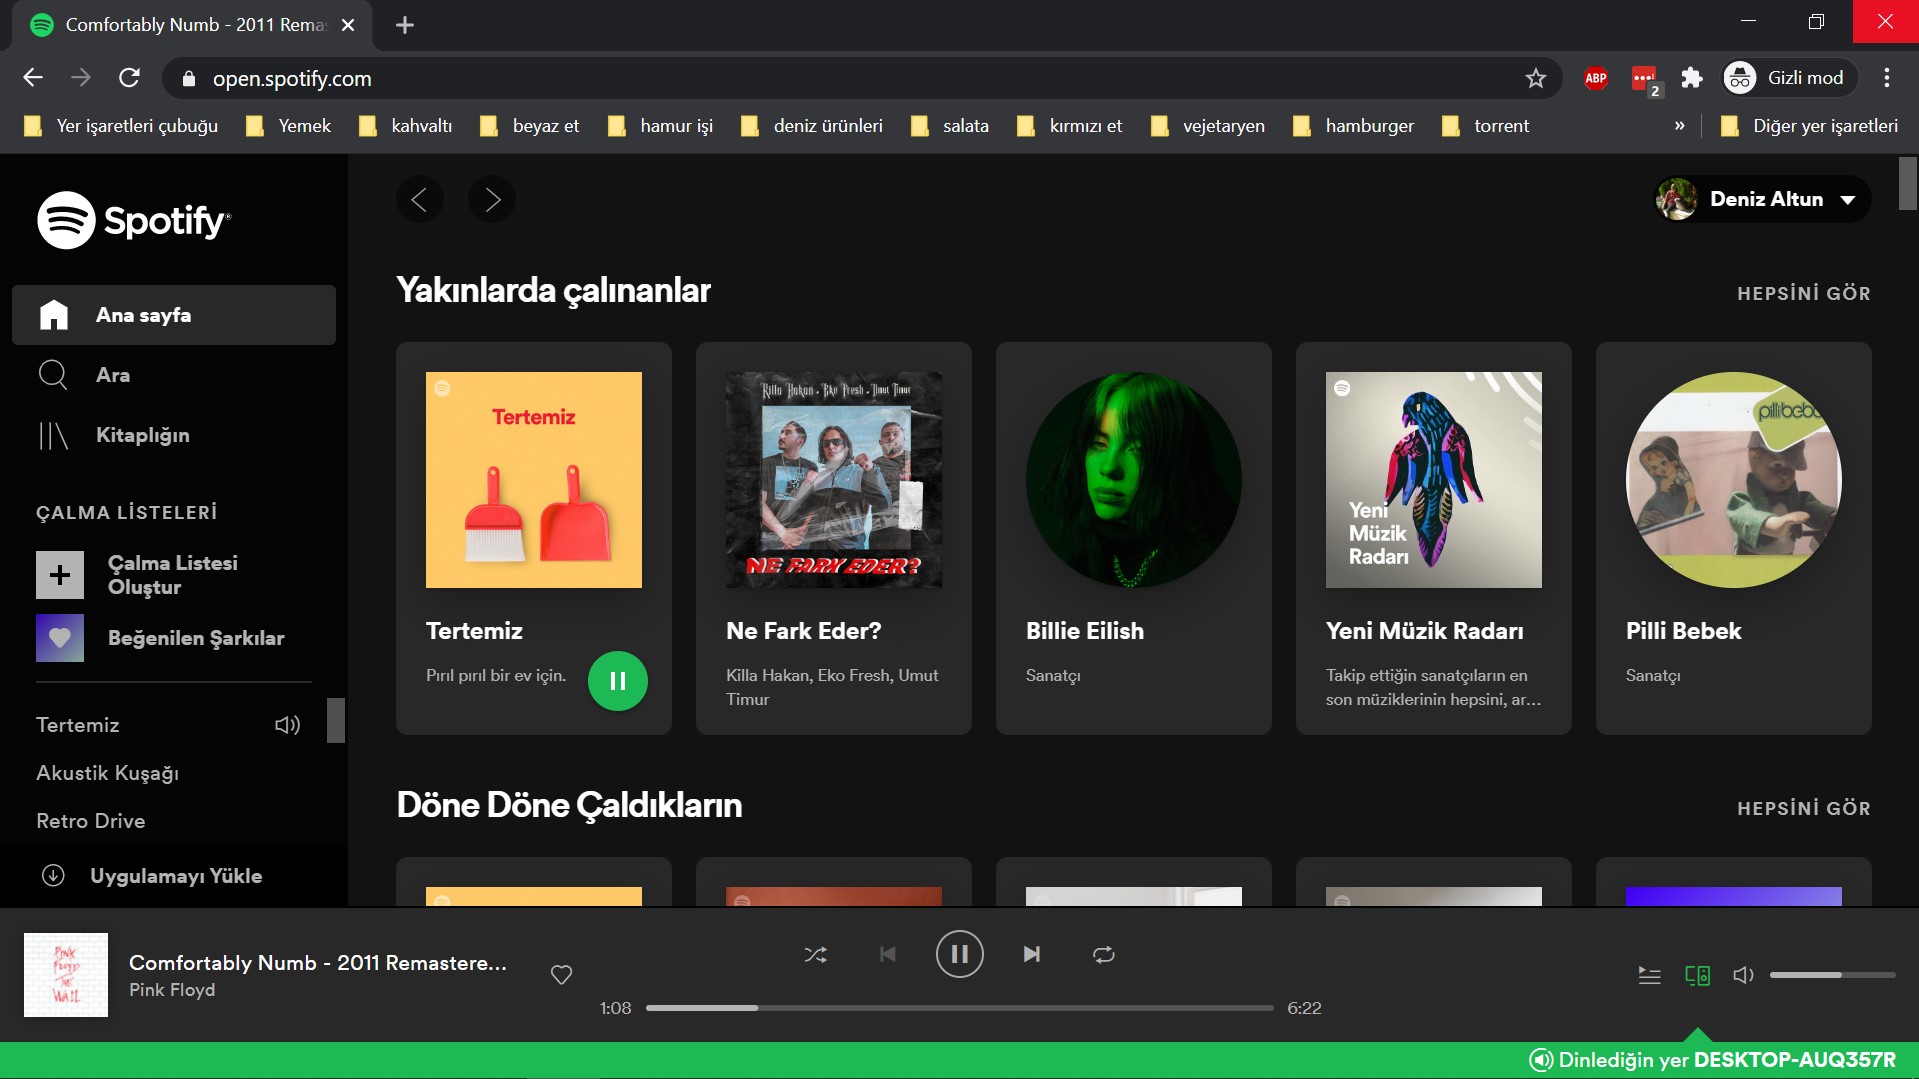
Task: Click the browser back button
Action: [33, 78]
